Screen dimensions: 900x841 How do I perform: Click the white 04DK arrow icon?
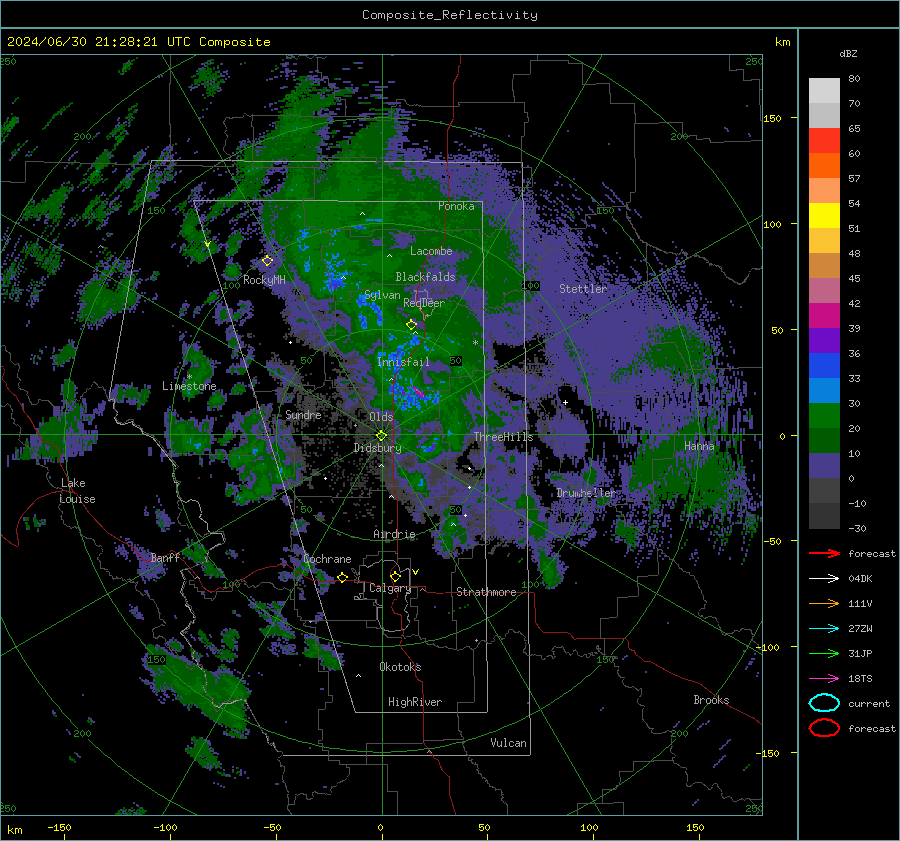pos(824,578)
